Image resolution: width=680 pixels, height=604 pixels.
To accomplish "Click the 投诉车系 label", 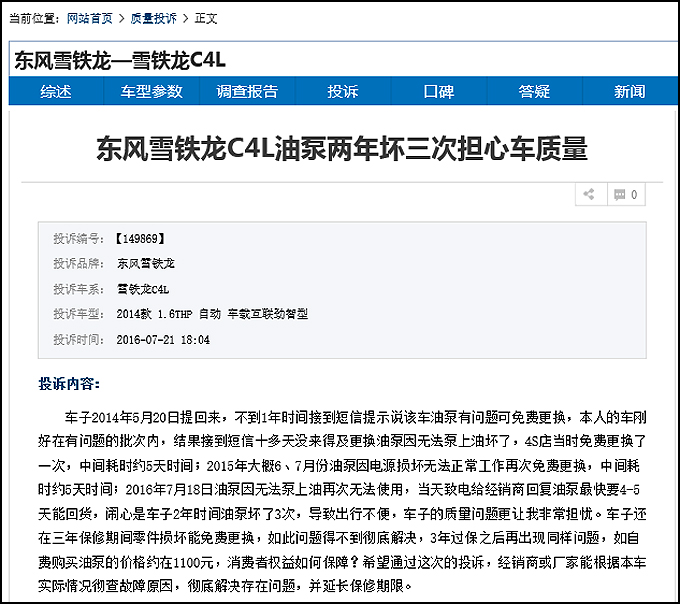I will coord(78,289).
